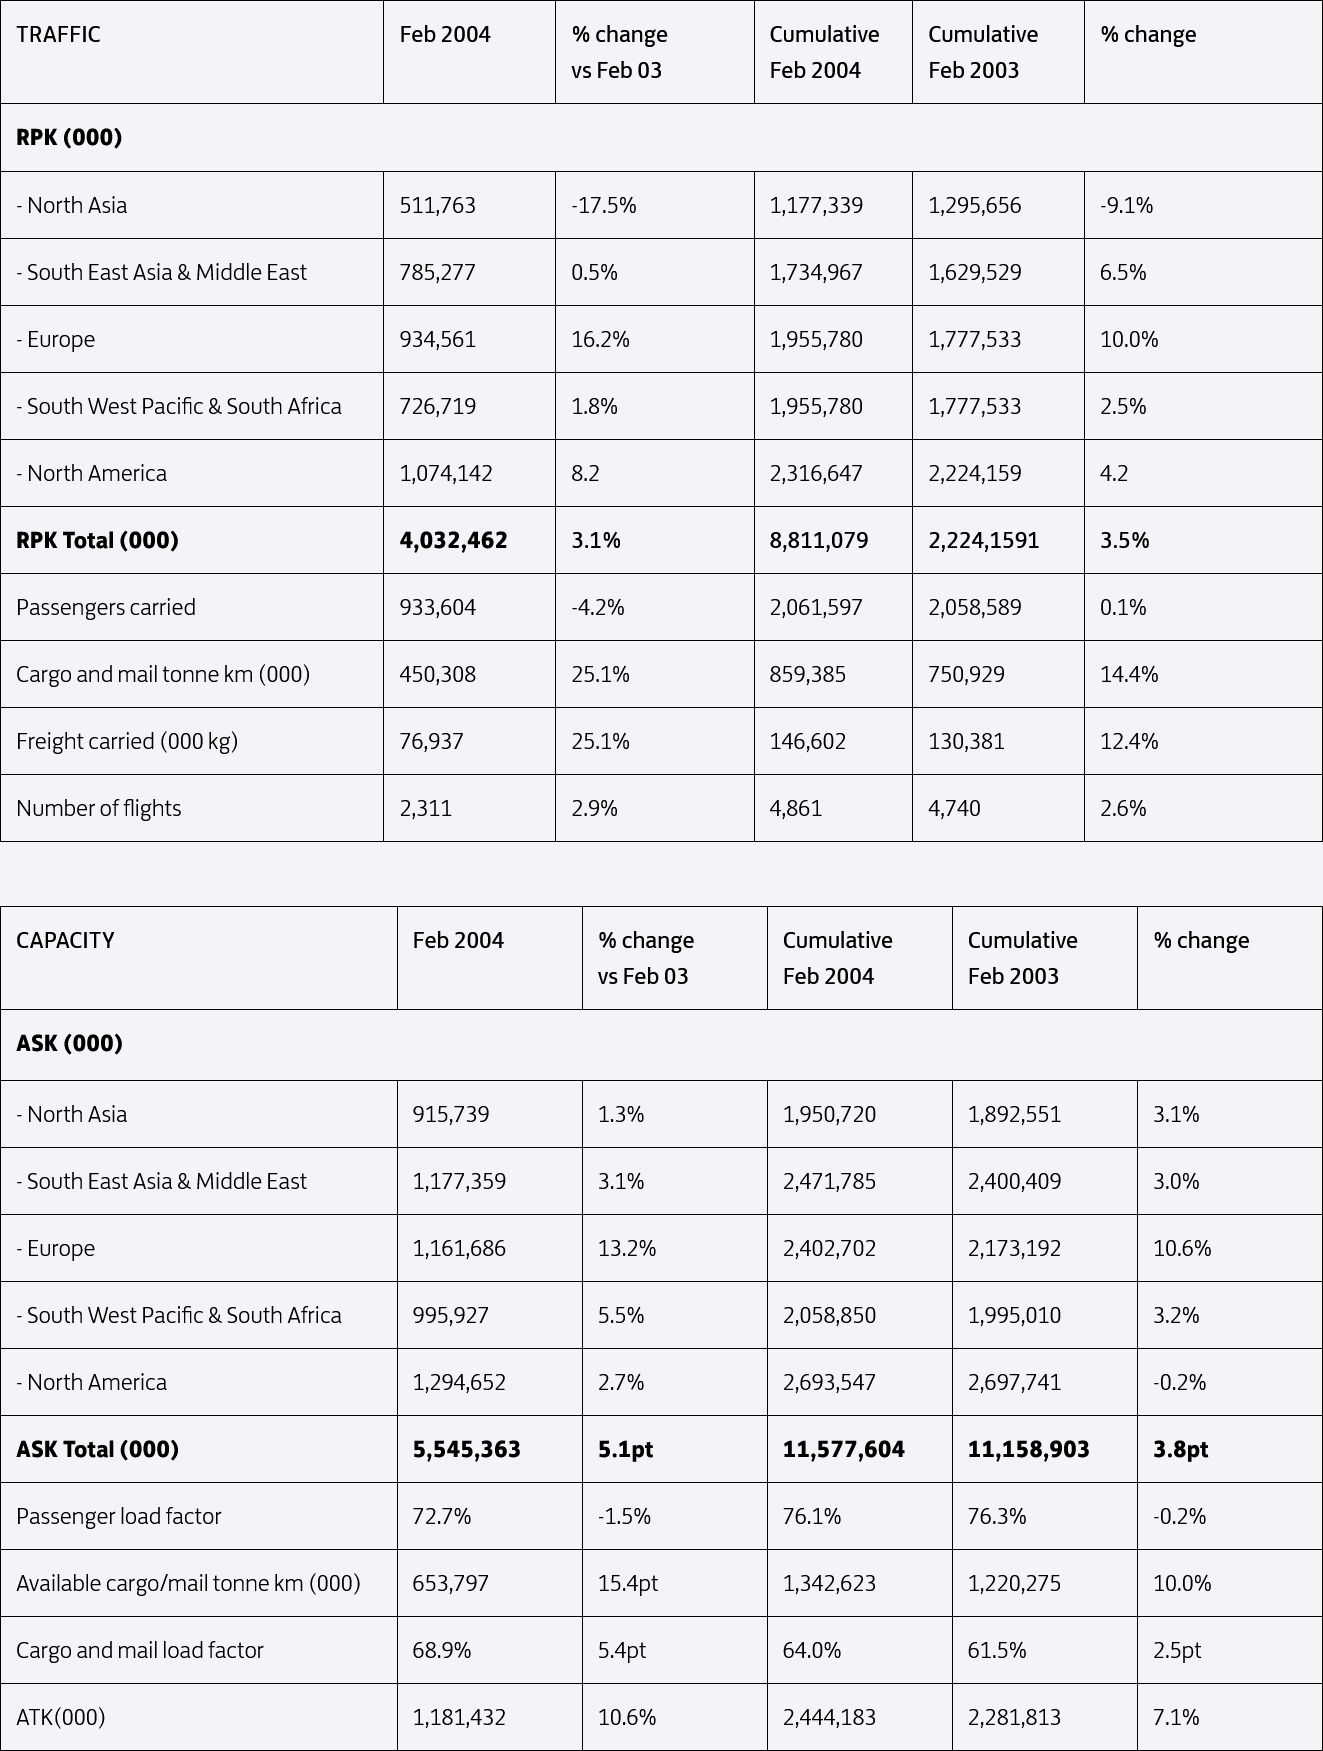Select the 2,444,183 cumulative ATK value
This screenshot has width=1323, height=1751.
[829, 1718]
